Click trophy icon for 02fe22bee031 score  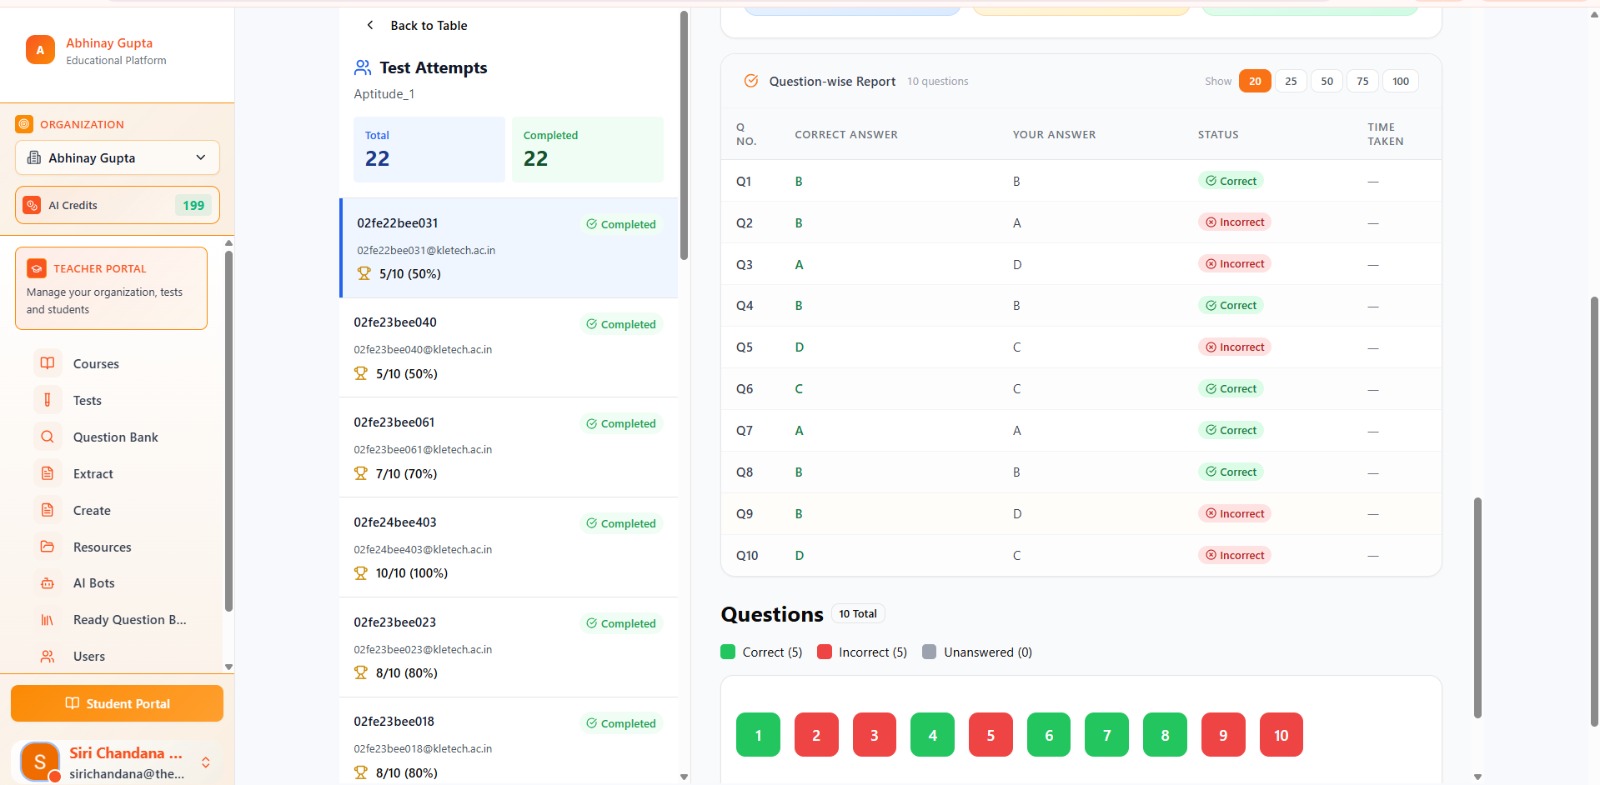tap(364, 273)
